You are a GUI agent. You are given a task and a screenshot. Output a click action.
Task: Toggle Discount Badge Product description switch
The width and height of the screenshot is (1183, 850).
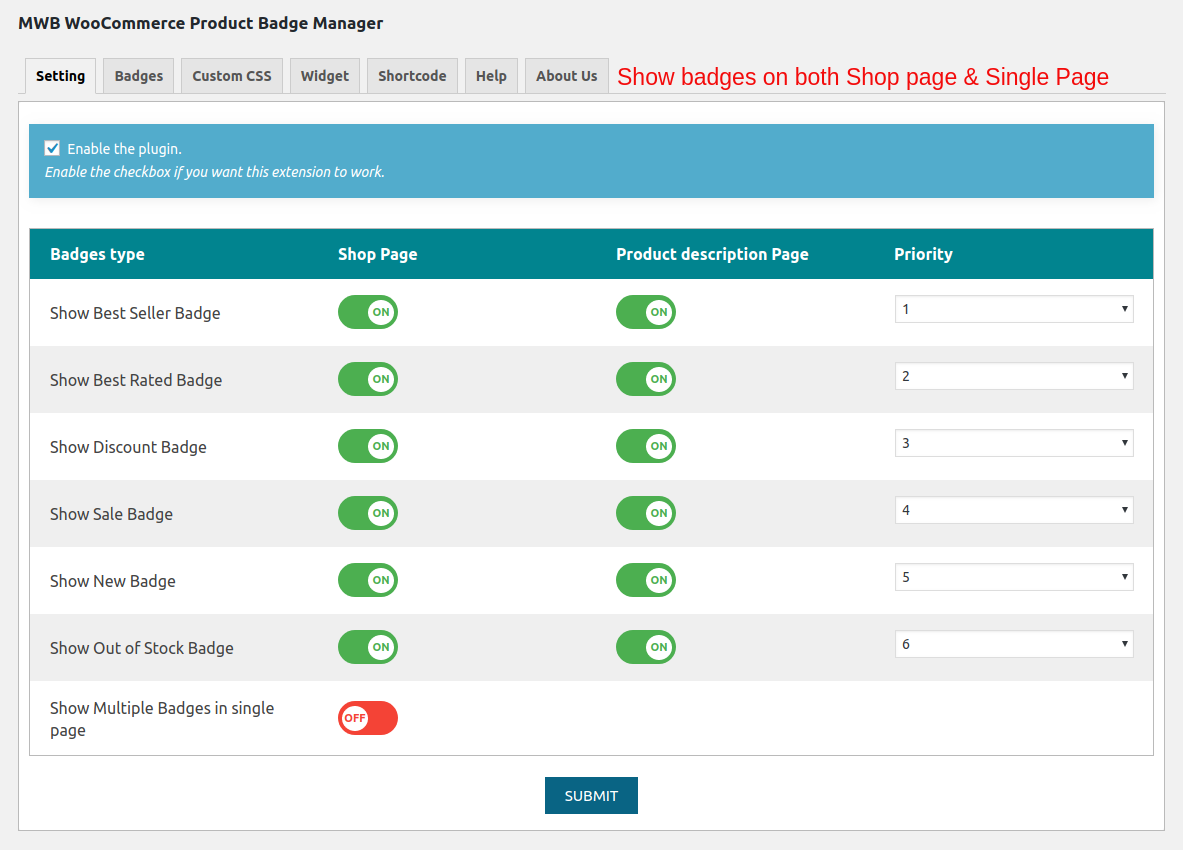646,446
